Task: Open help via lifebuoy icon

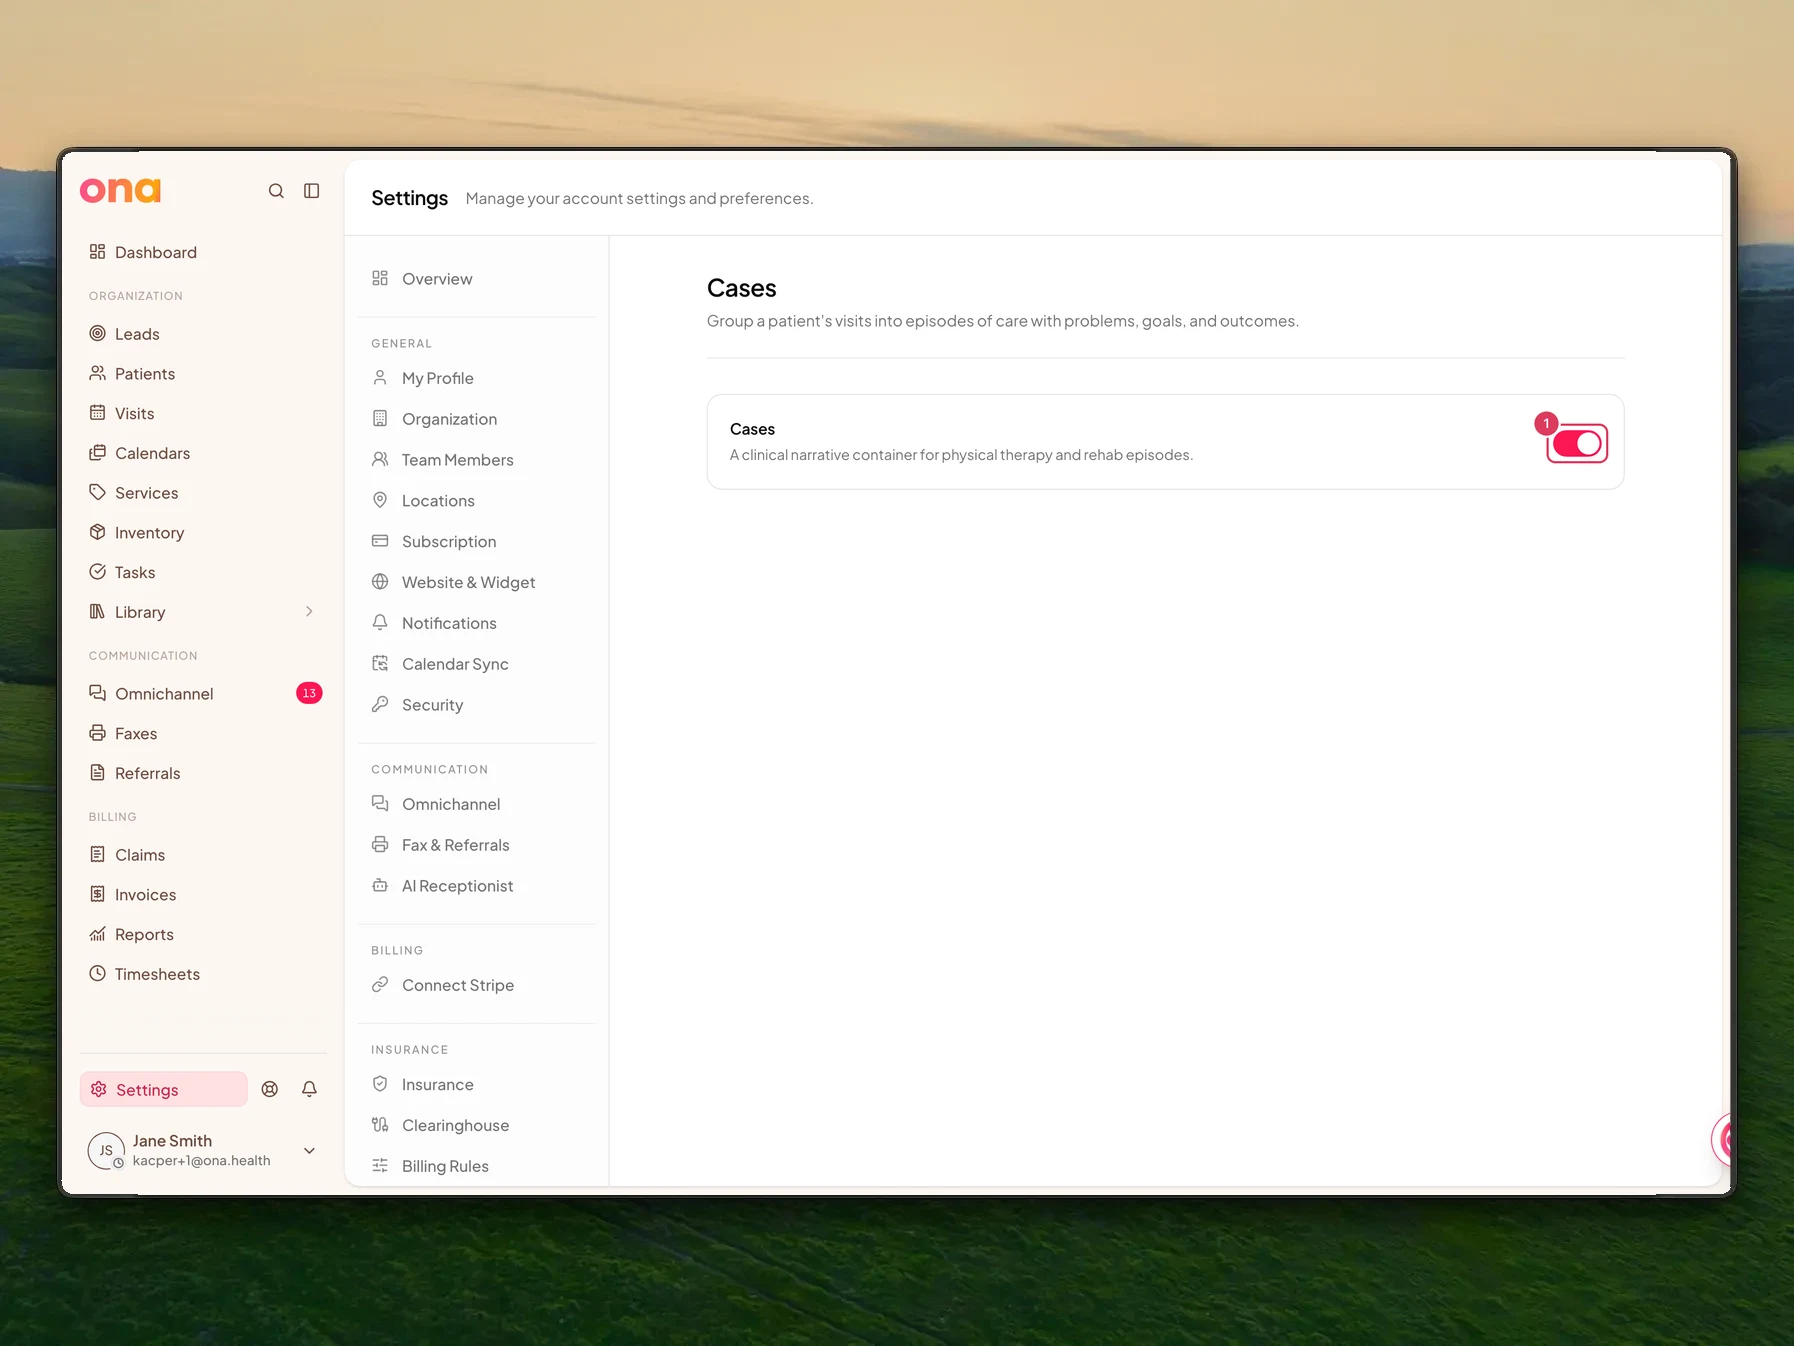Action: coord(270,1089)
